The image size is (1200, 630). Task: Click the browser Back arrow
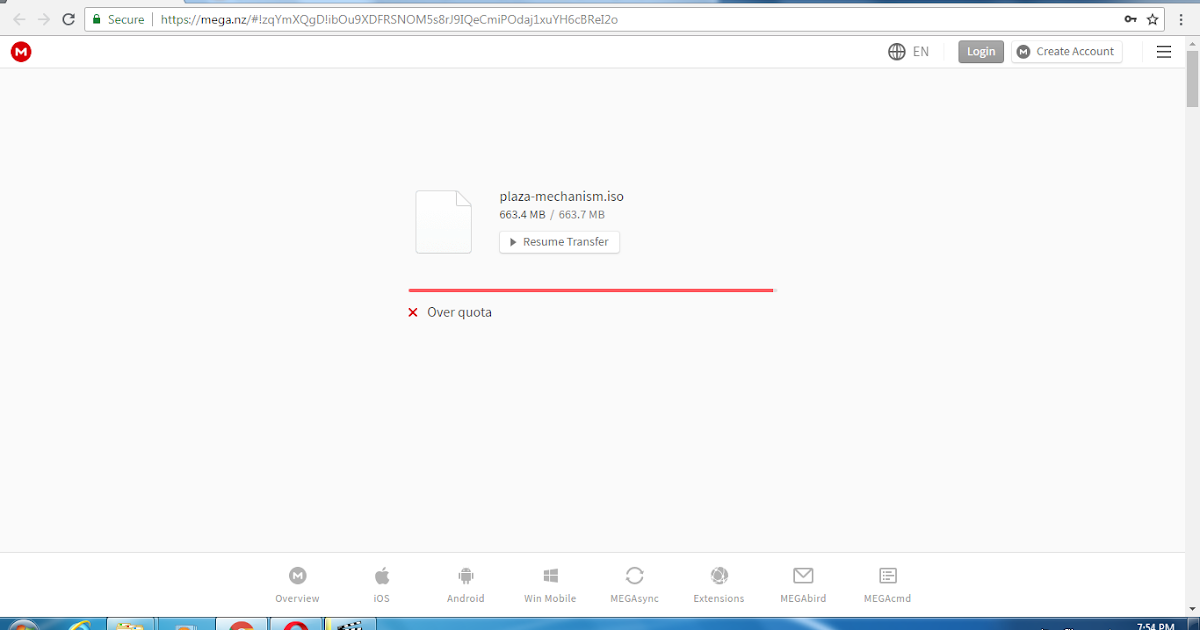click(x=19, y=19)
